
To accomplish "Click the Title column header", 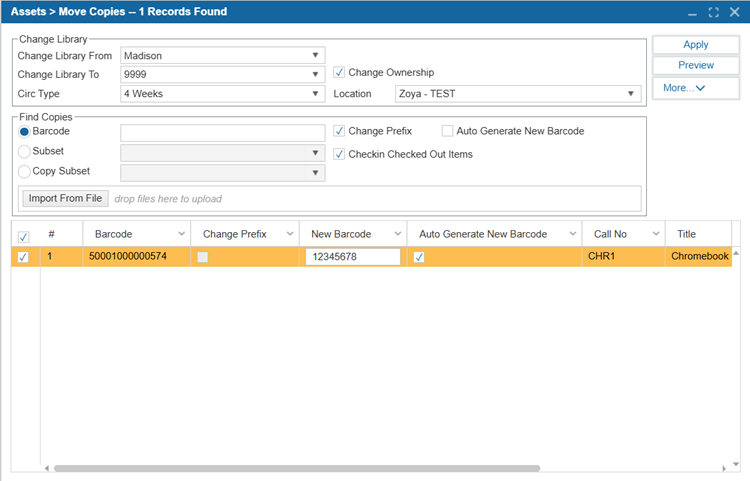I will coord(698,234).
